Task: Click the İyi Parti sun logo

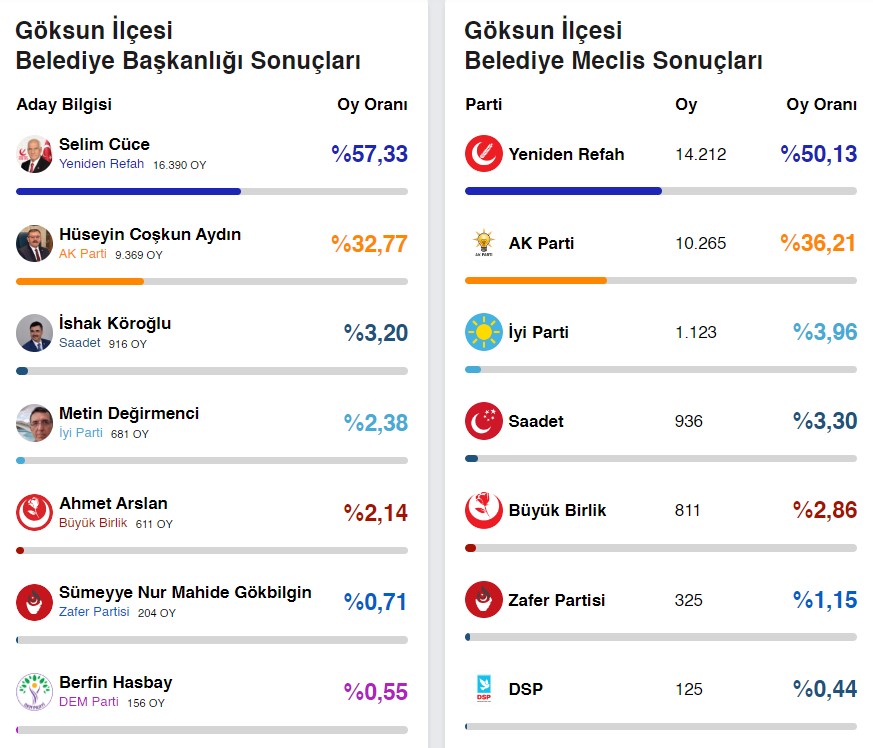Action: point(484,332)
